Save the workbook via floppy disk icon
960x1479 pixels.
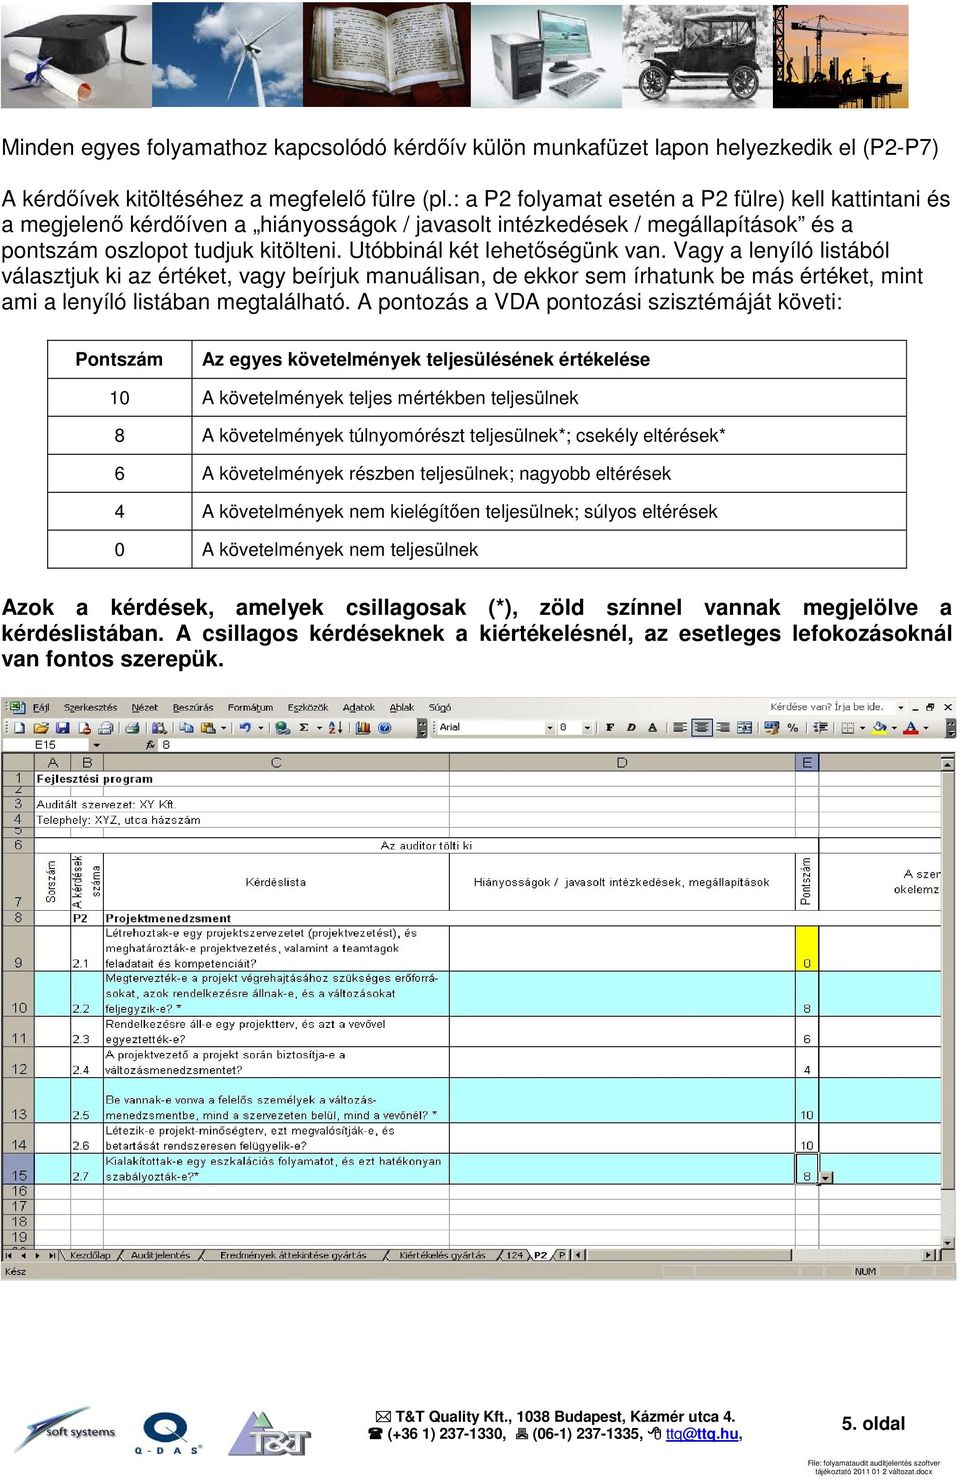[62, 728]
